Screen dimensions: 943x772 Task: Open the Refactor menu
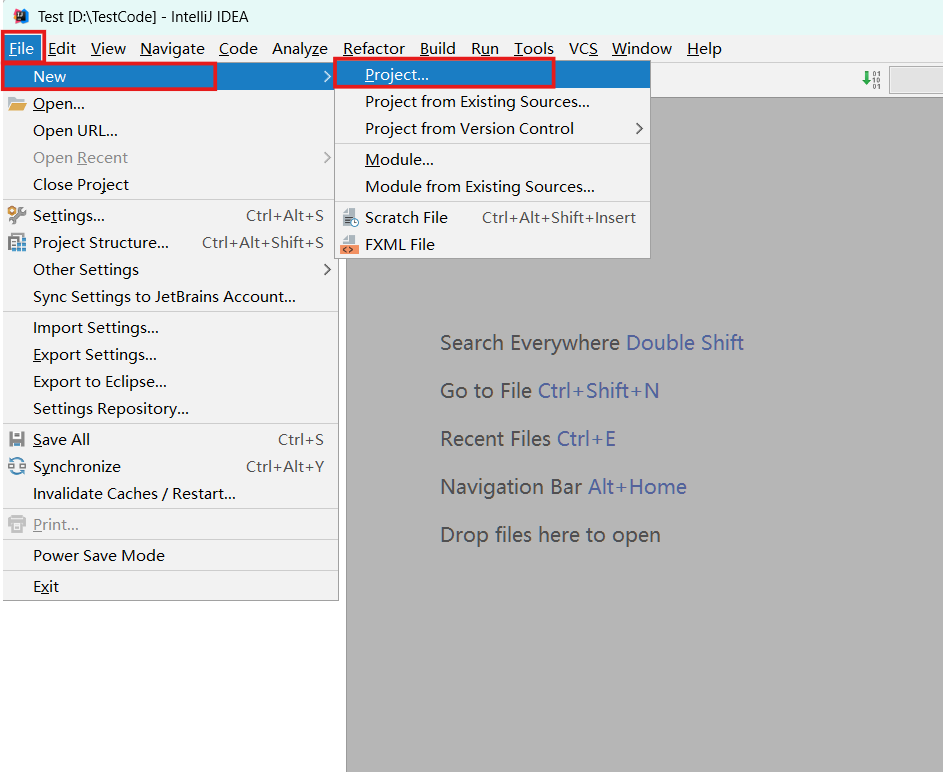coord(373,48)
